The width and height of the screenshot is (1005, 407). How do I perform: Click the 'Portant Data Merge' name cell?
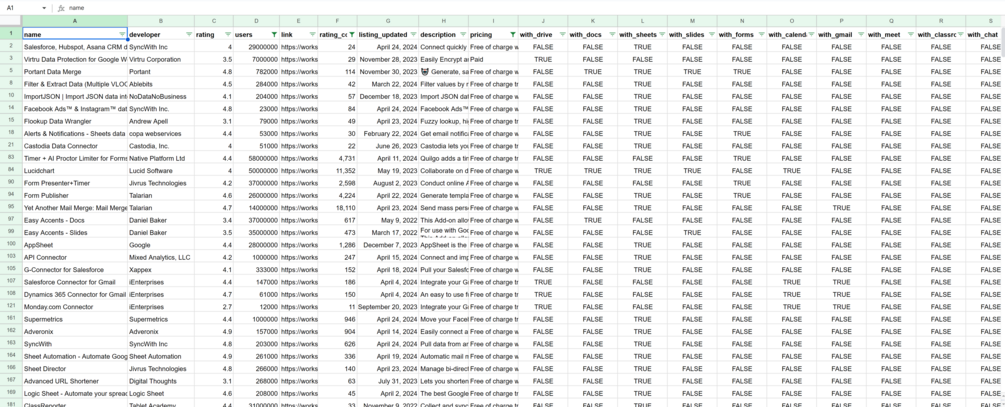click(75, 72)
